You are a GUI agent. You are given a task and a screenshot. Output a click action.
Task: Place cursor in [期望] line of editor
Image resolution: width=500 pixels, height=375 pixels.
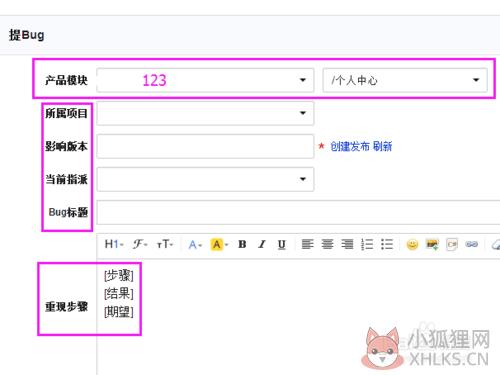(x=119, y=312)
